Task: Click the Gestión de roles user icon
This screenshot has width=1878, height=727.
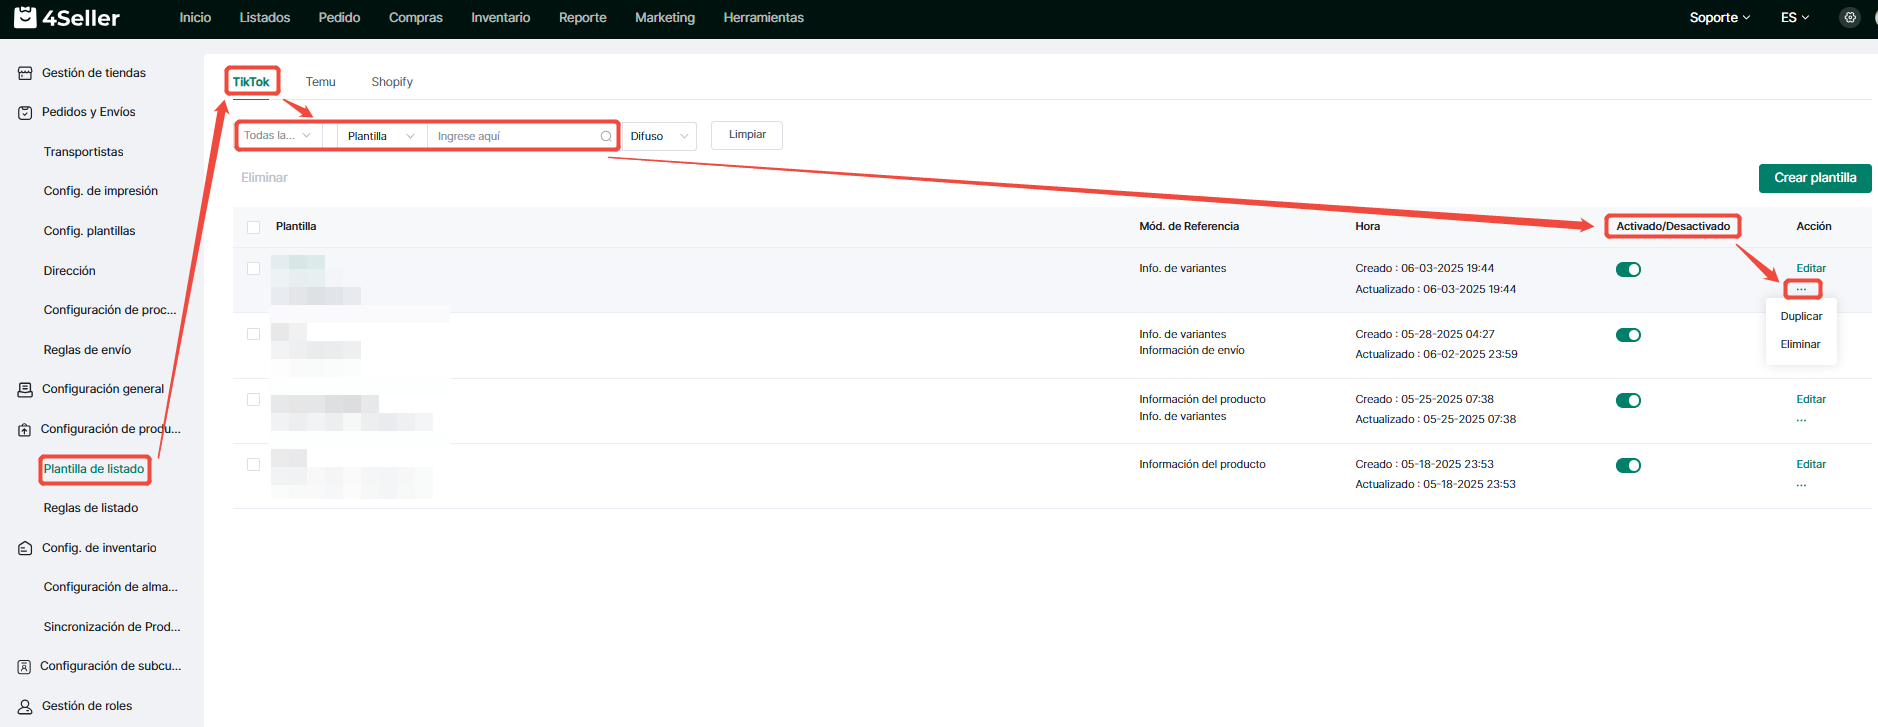Action: click(25, 706)
